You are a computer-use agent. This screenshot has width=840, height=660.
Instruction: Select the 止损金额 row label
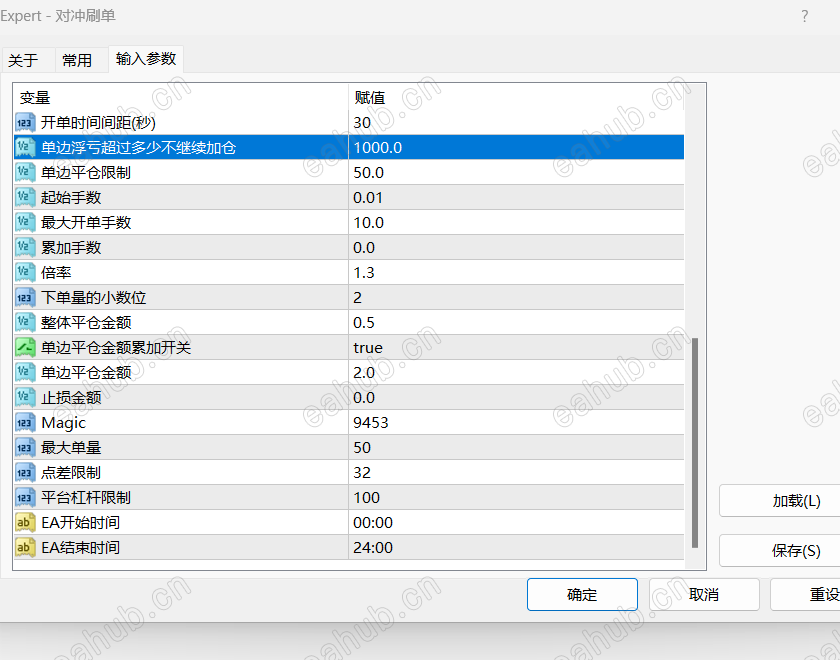[71, 398]
